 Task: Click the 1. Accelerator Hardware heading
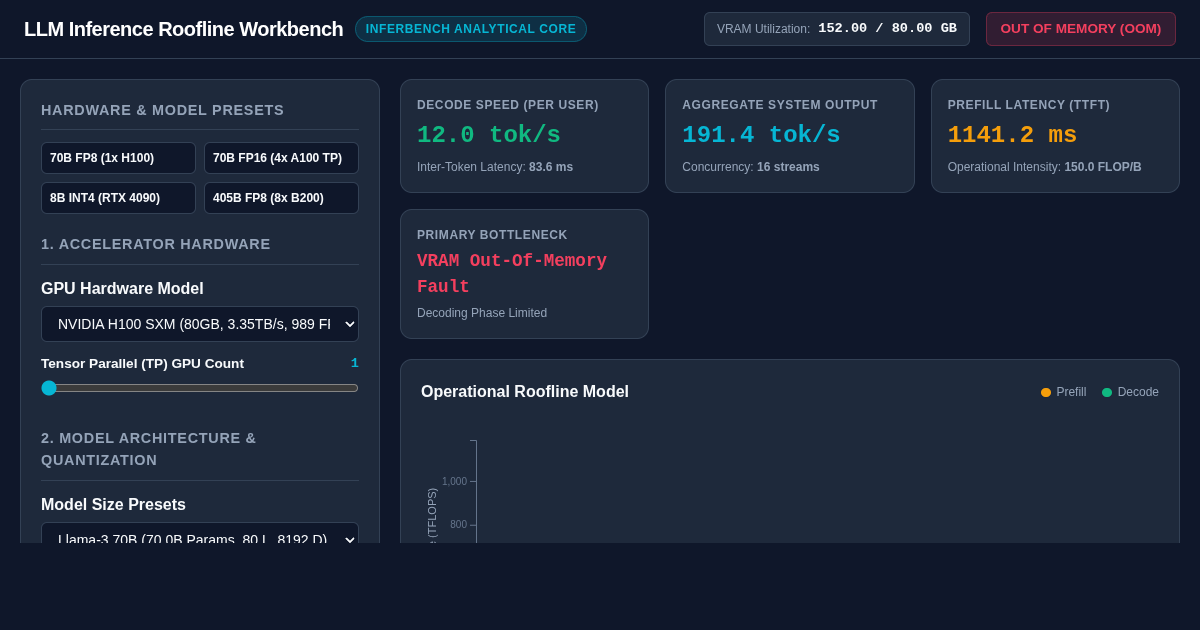click(156, 244)
